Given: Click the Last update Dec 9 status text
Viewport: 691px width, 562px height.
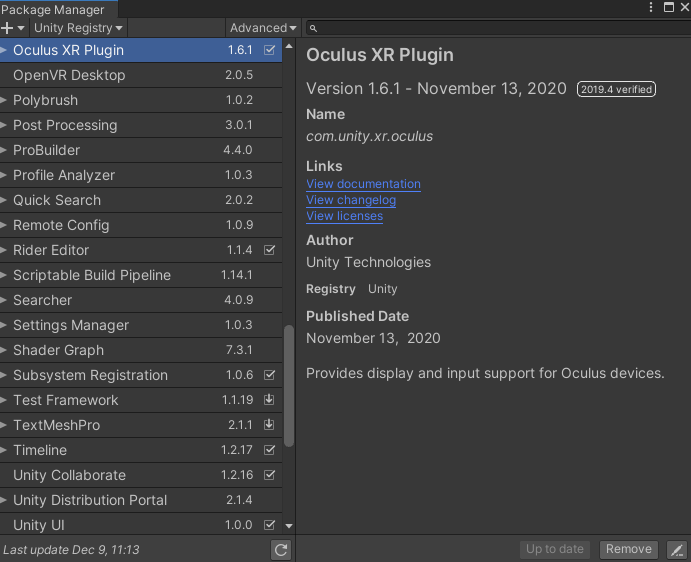Looking at the screenshot, I should coord(71,550).
